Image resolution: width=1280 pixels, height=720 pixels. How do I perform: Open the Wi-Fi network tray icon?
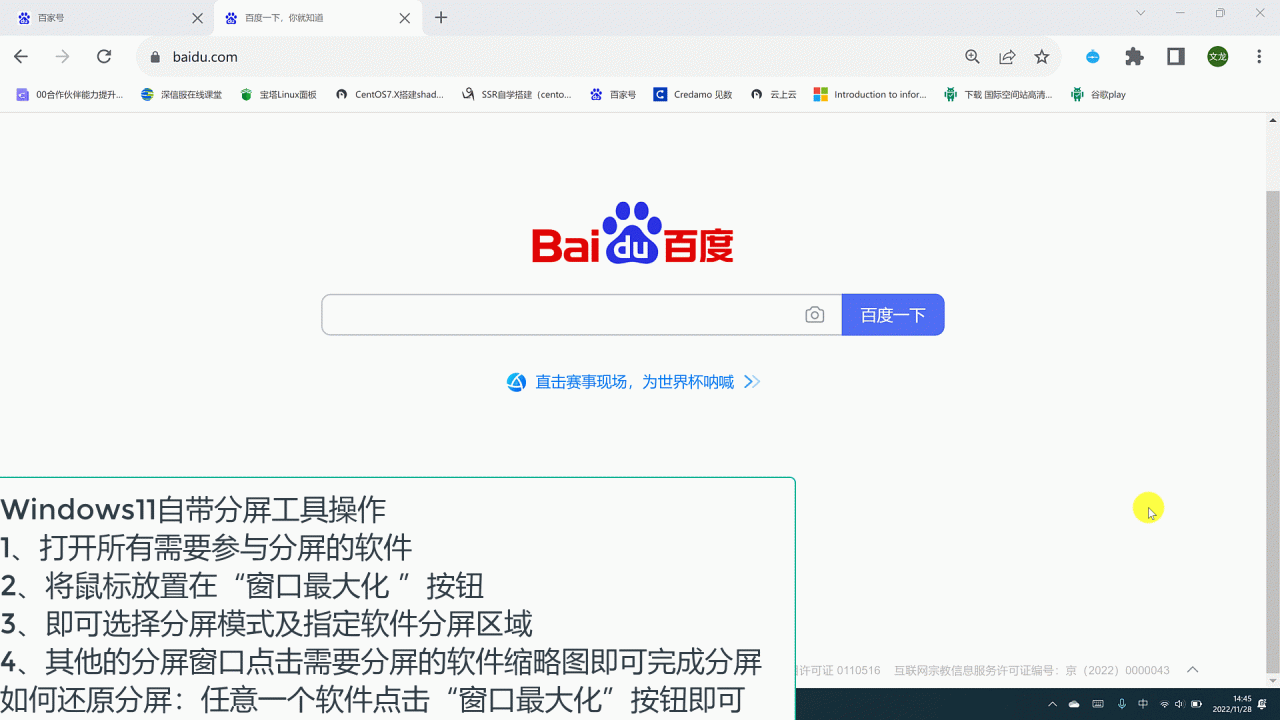coord(1164,704)
